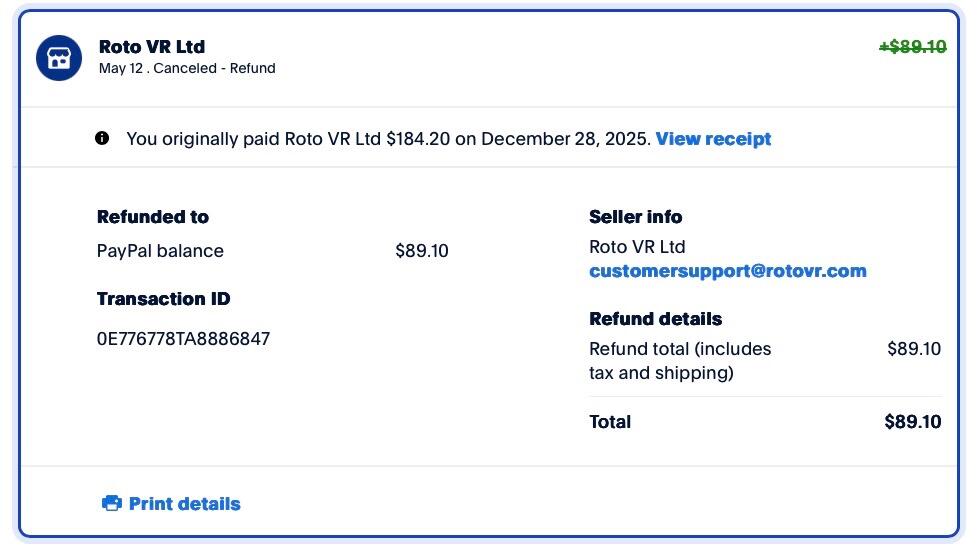Open the View receipt link
The height and width of the screenshot is (547, 979).
pos(713,139)
